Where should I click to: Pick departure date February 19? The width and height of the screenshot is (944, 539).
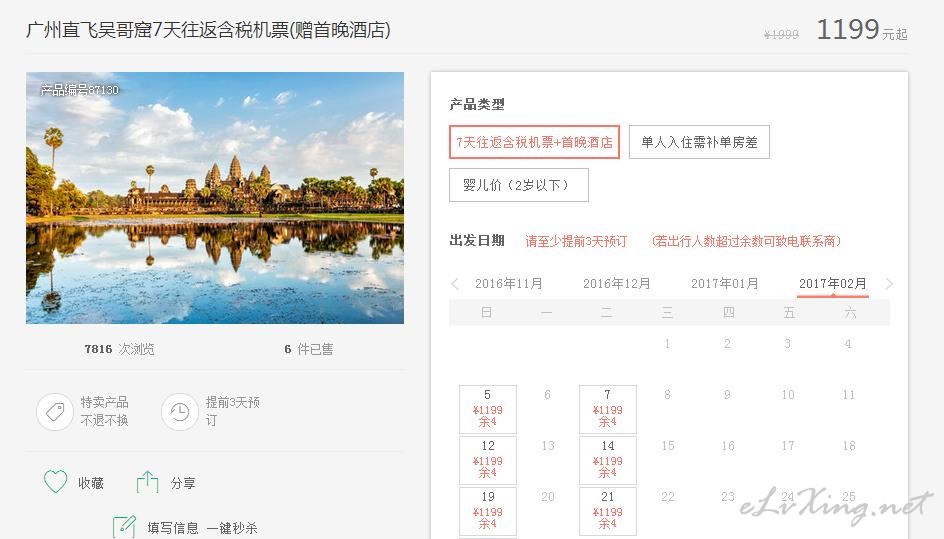pyautogui.click(x=488, y=511)
